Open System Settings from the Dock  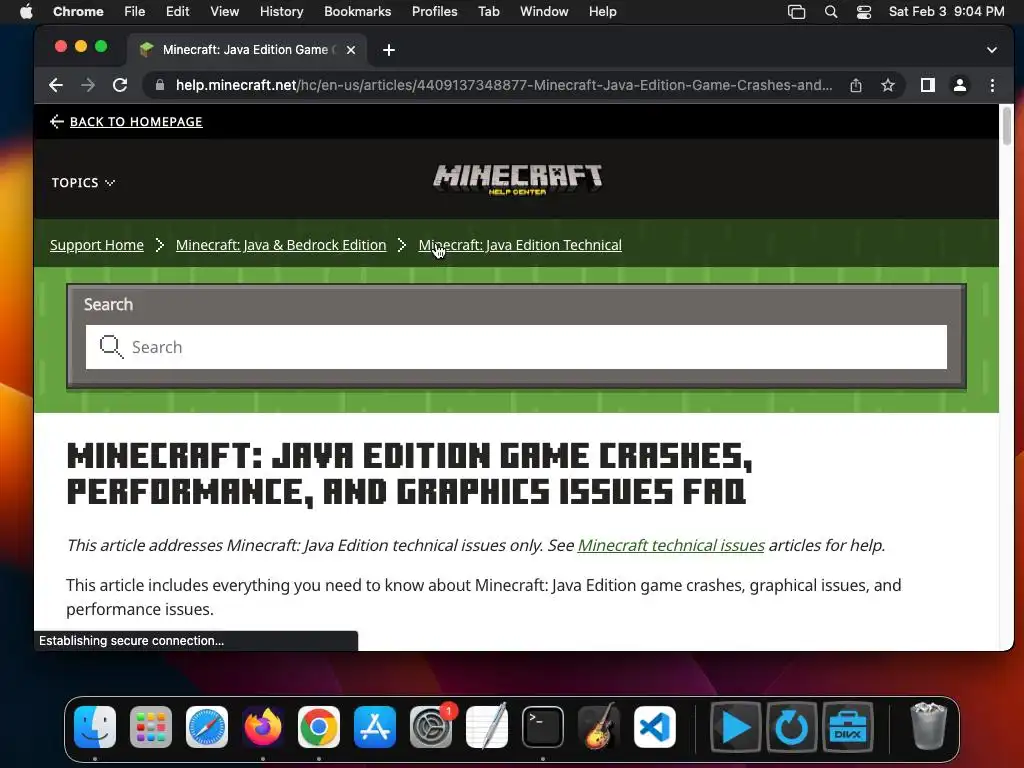tap(431, 727)
